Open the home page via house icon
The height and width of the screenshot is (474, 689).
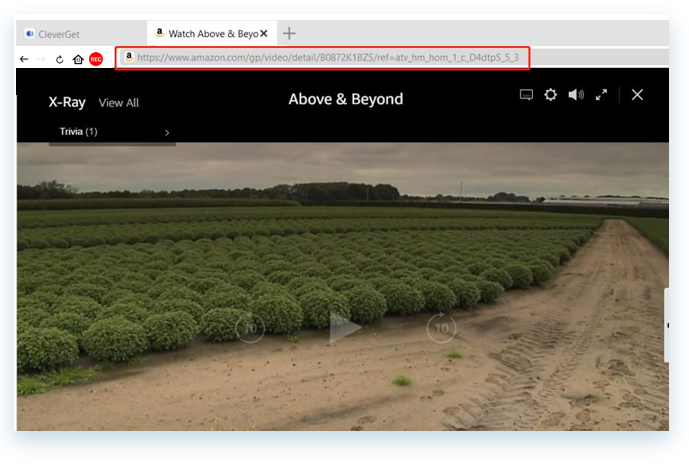(x=78, y=59)
